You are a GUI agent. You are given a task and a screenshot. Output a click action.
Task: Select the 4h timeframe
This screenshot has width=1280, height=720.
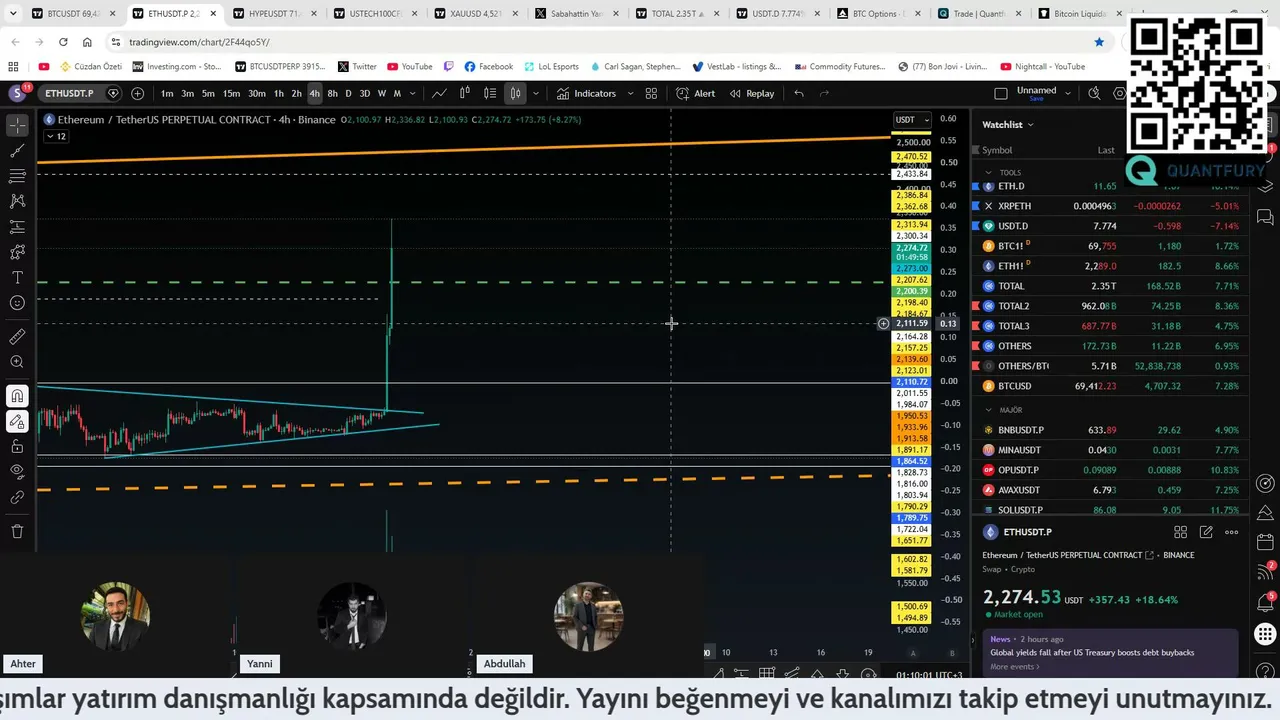314,93
